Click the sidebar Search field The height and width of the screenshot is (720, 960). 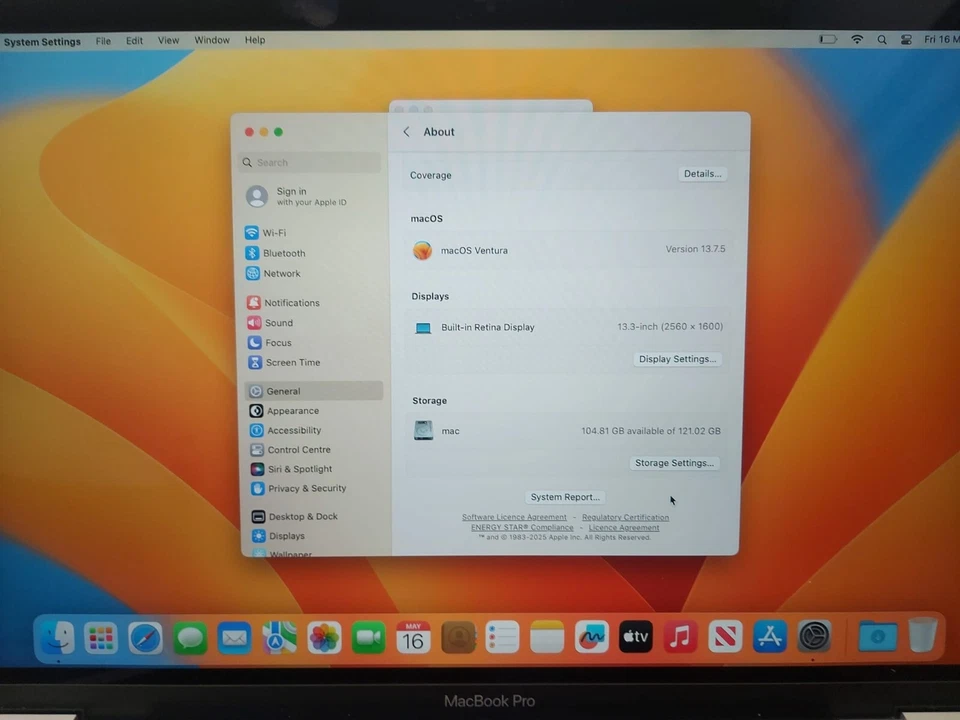[x=309, y=162]
